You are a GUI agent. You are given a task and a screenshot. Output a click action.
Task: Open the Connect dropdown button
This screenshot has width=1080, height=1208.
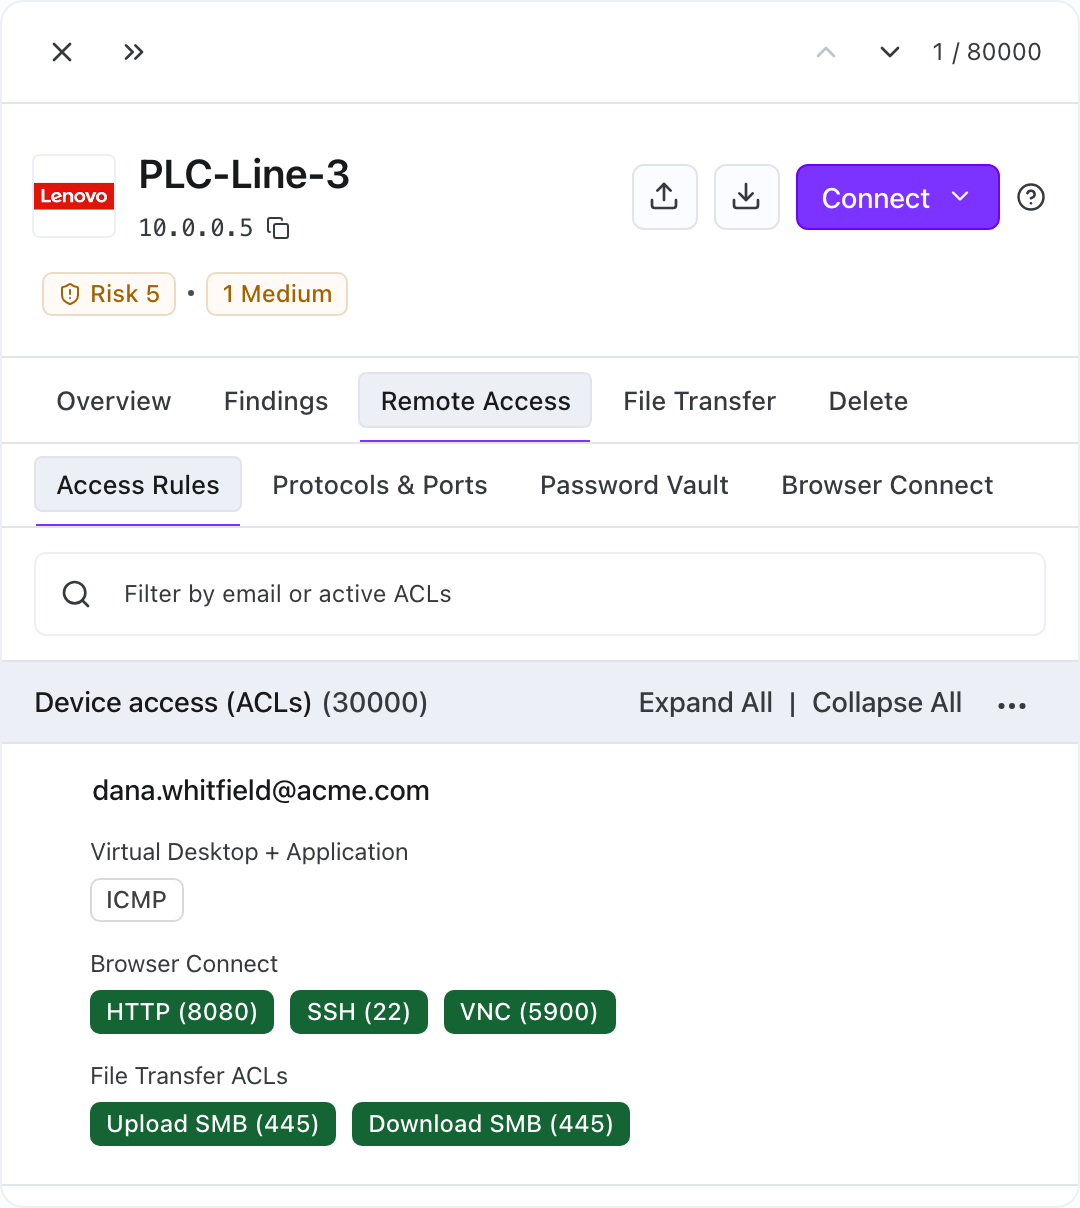point(898,197)
